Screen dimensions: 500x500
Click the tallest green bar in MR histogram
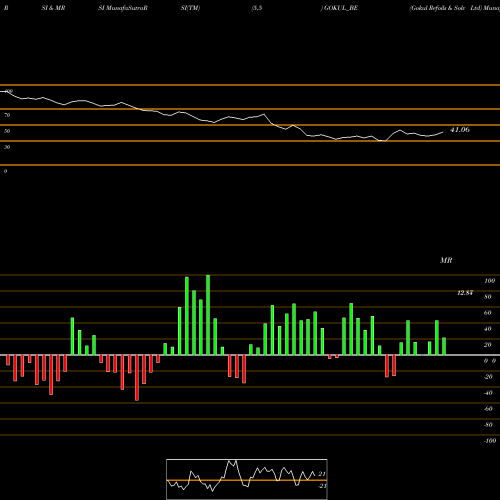(208, 315)
